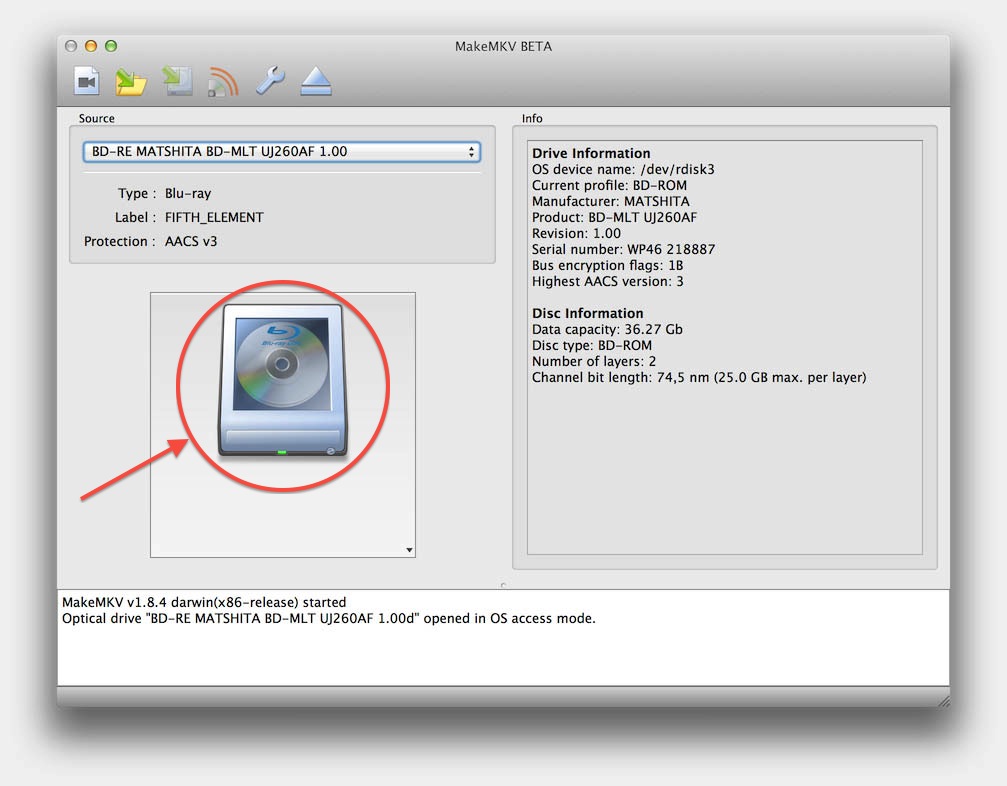The image size is (1007, 786).
Task: Eject the disc using the eject icon
Action: tap(316, 82)
